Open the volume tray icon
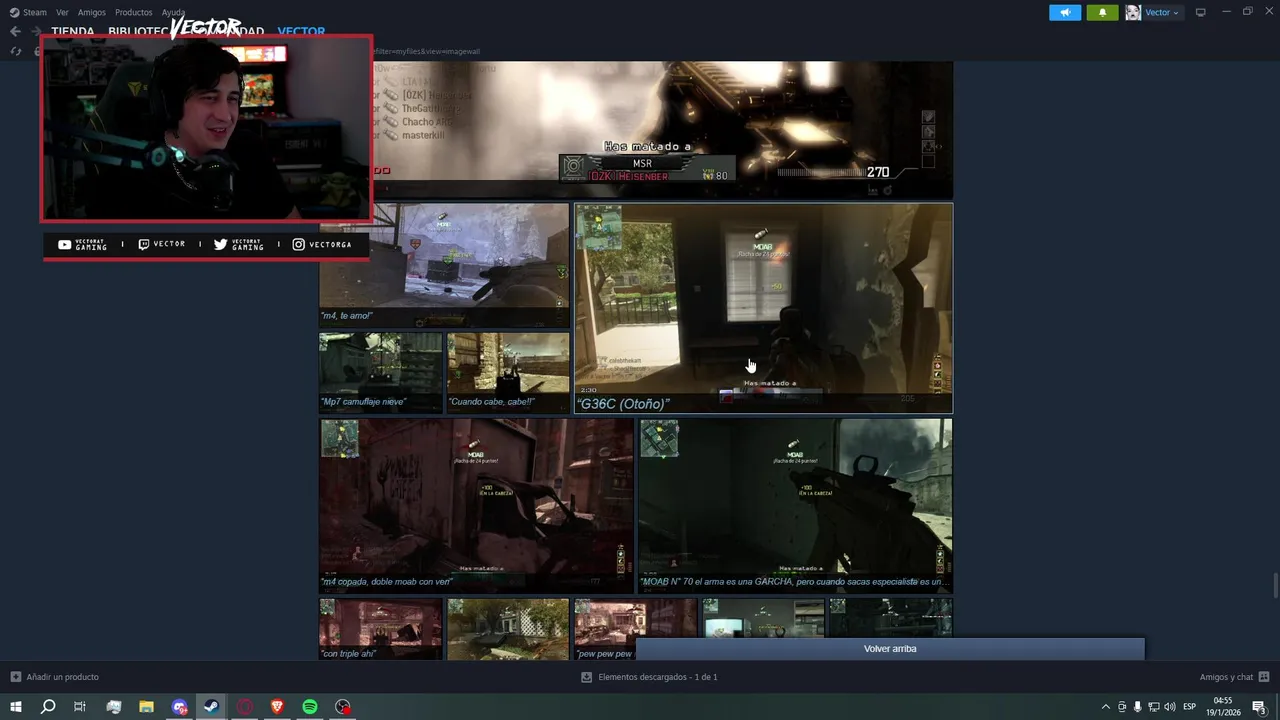1280x720 pixels. click(1169, 707)
